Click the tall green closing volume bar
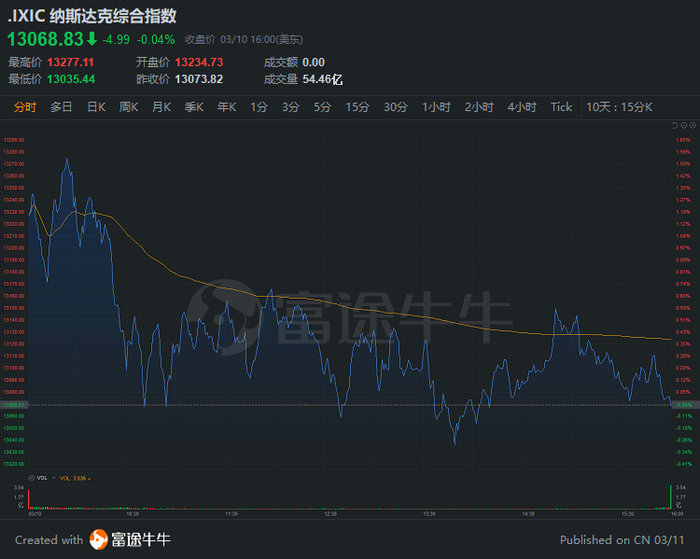Viewport: 700px width, 559px height. pos(671,496)
